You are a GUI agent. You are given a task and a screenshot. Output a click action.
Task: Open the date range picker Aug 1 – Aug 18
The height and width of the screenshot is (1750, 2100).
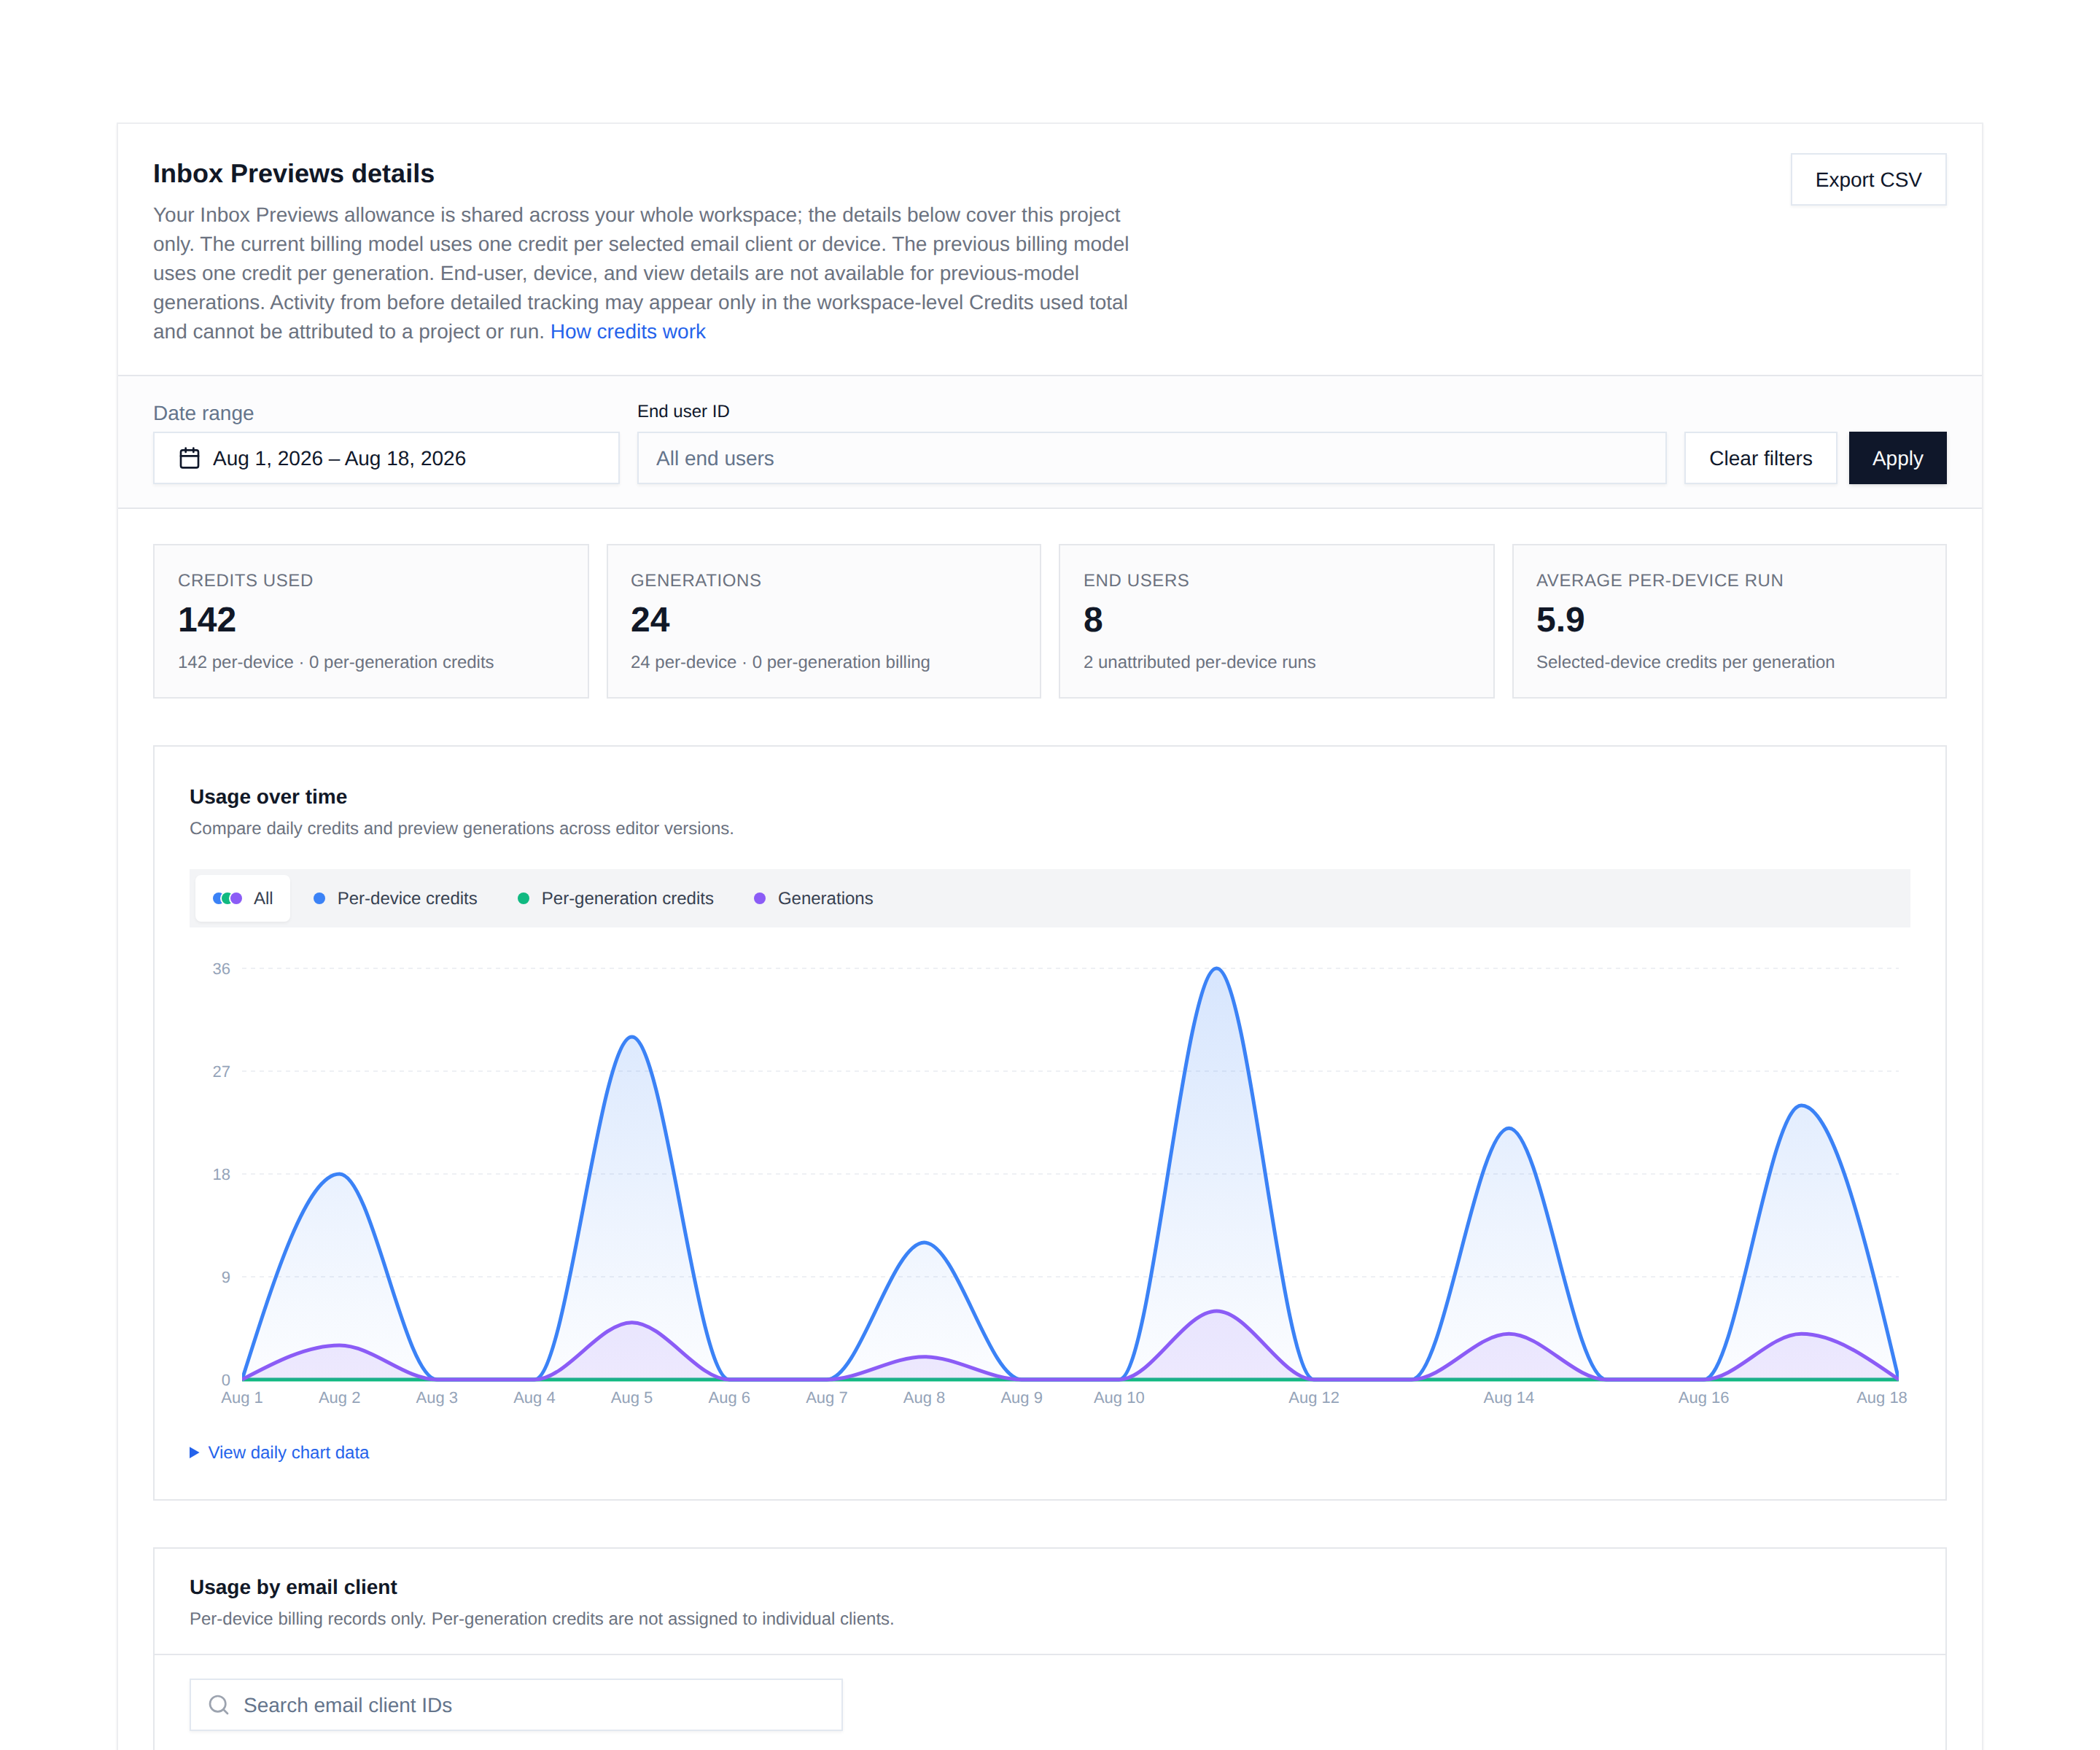coord(386,458)
